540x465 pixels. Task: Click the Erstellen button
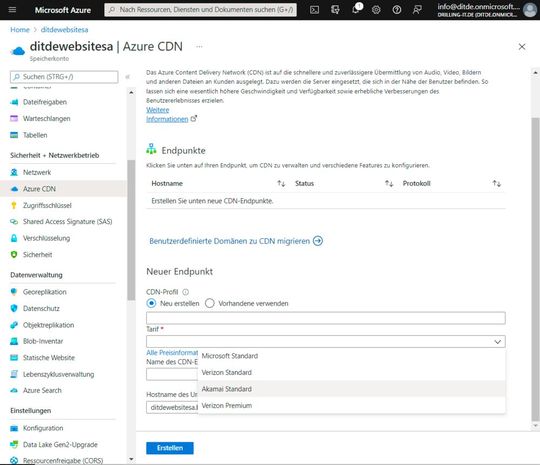pyautogui.click(x=170, y=448)
